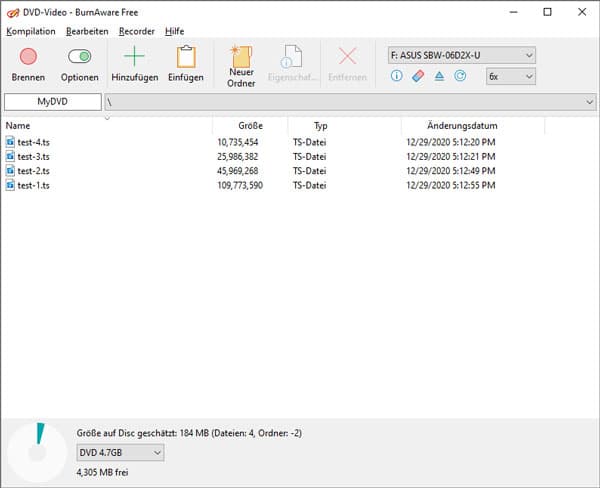Show disc info with blue i icon
This screenshot has width=600, height=488.
[396, 76]
